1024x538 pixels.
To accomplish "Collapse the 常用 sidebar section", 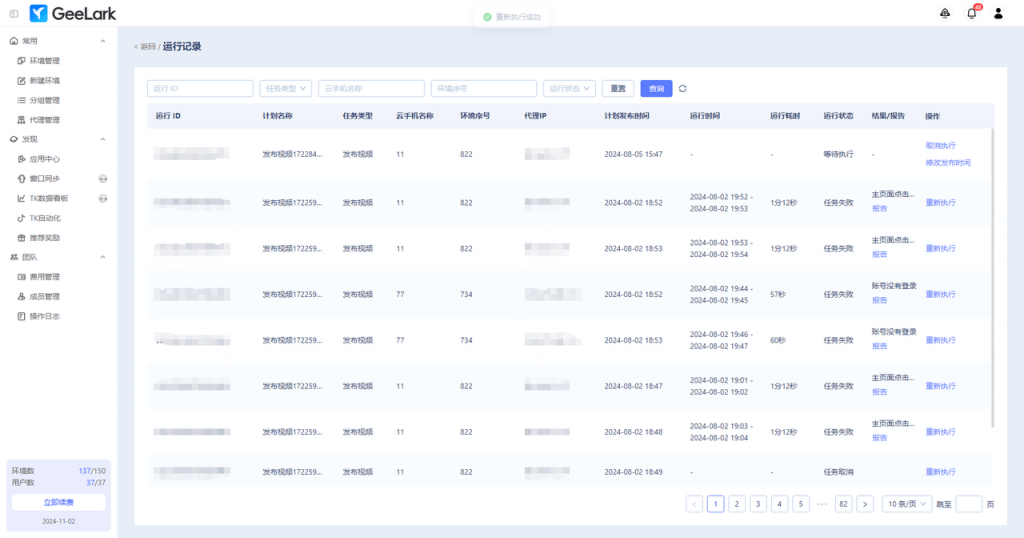I will click(103, 41).
